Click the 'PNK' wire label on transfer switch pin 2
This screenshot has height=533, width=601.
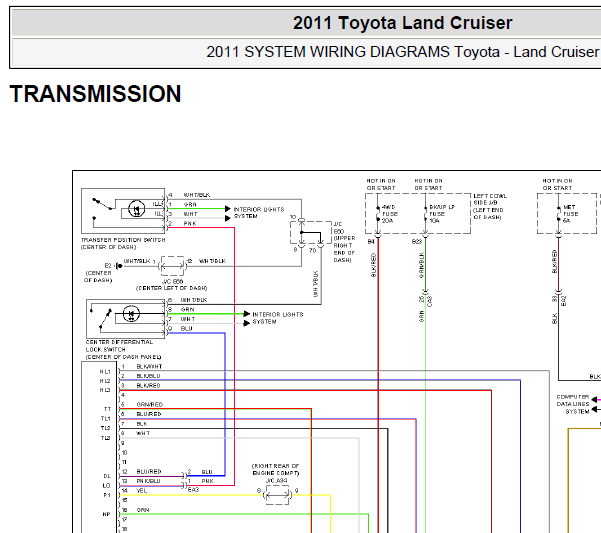(x=190, y=223)
